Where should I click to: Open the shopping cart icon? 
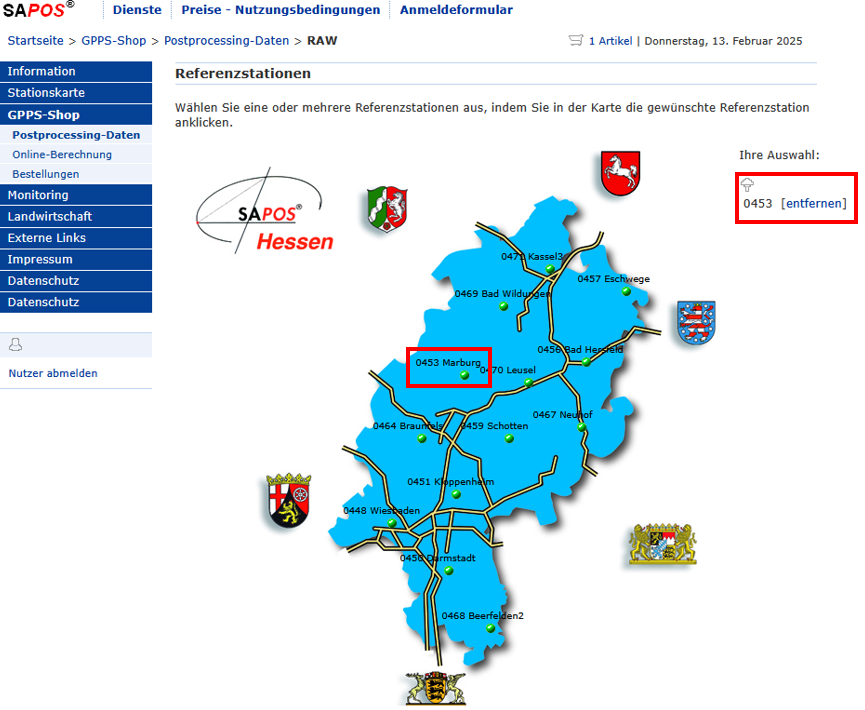[x=575, y=40]
